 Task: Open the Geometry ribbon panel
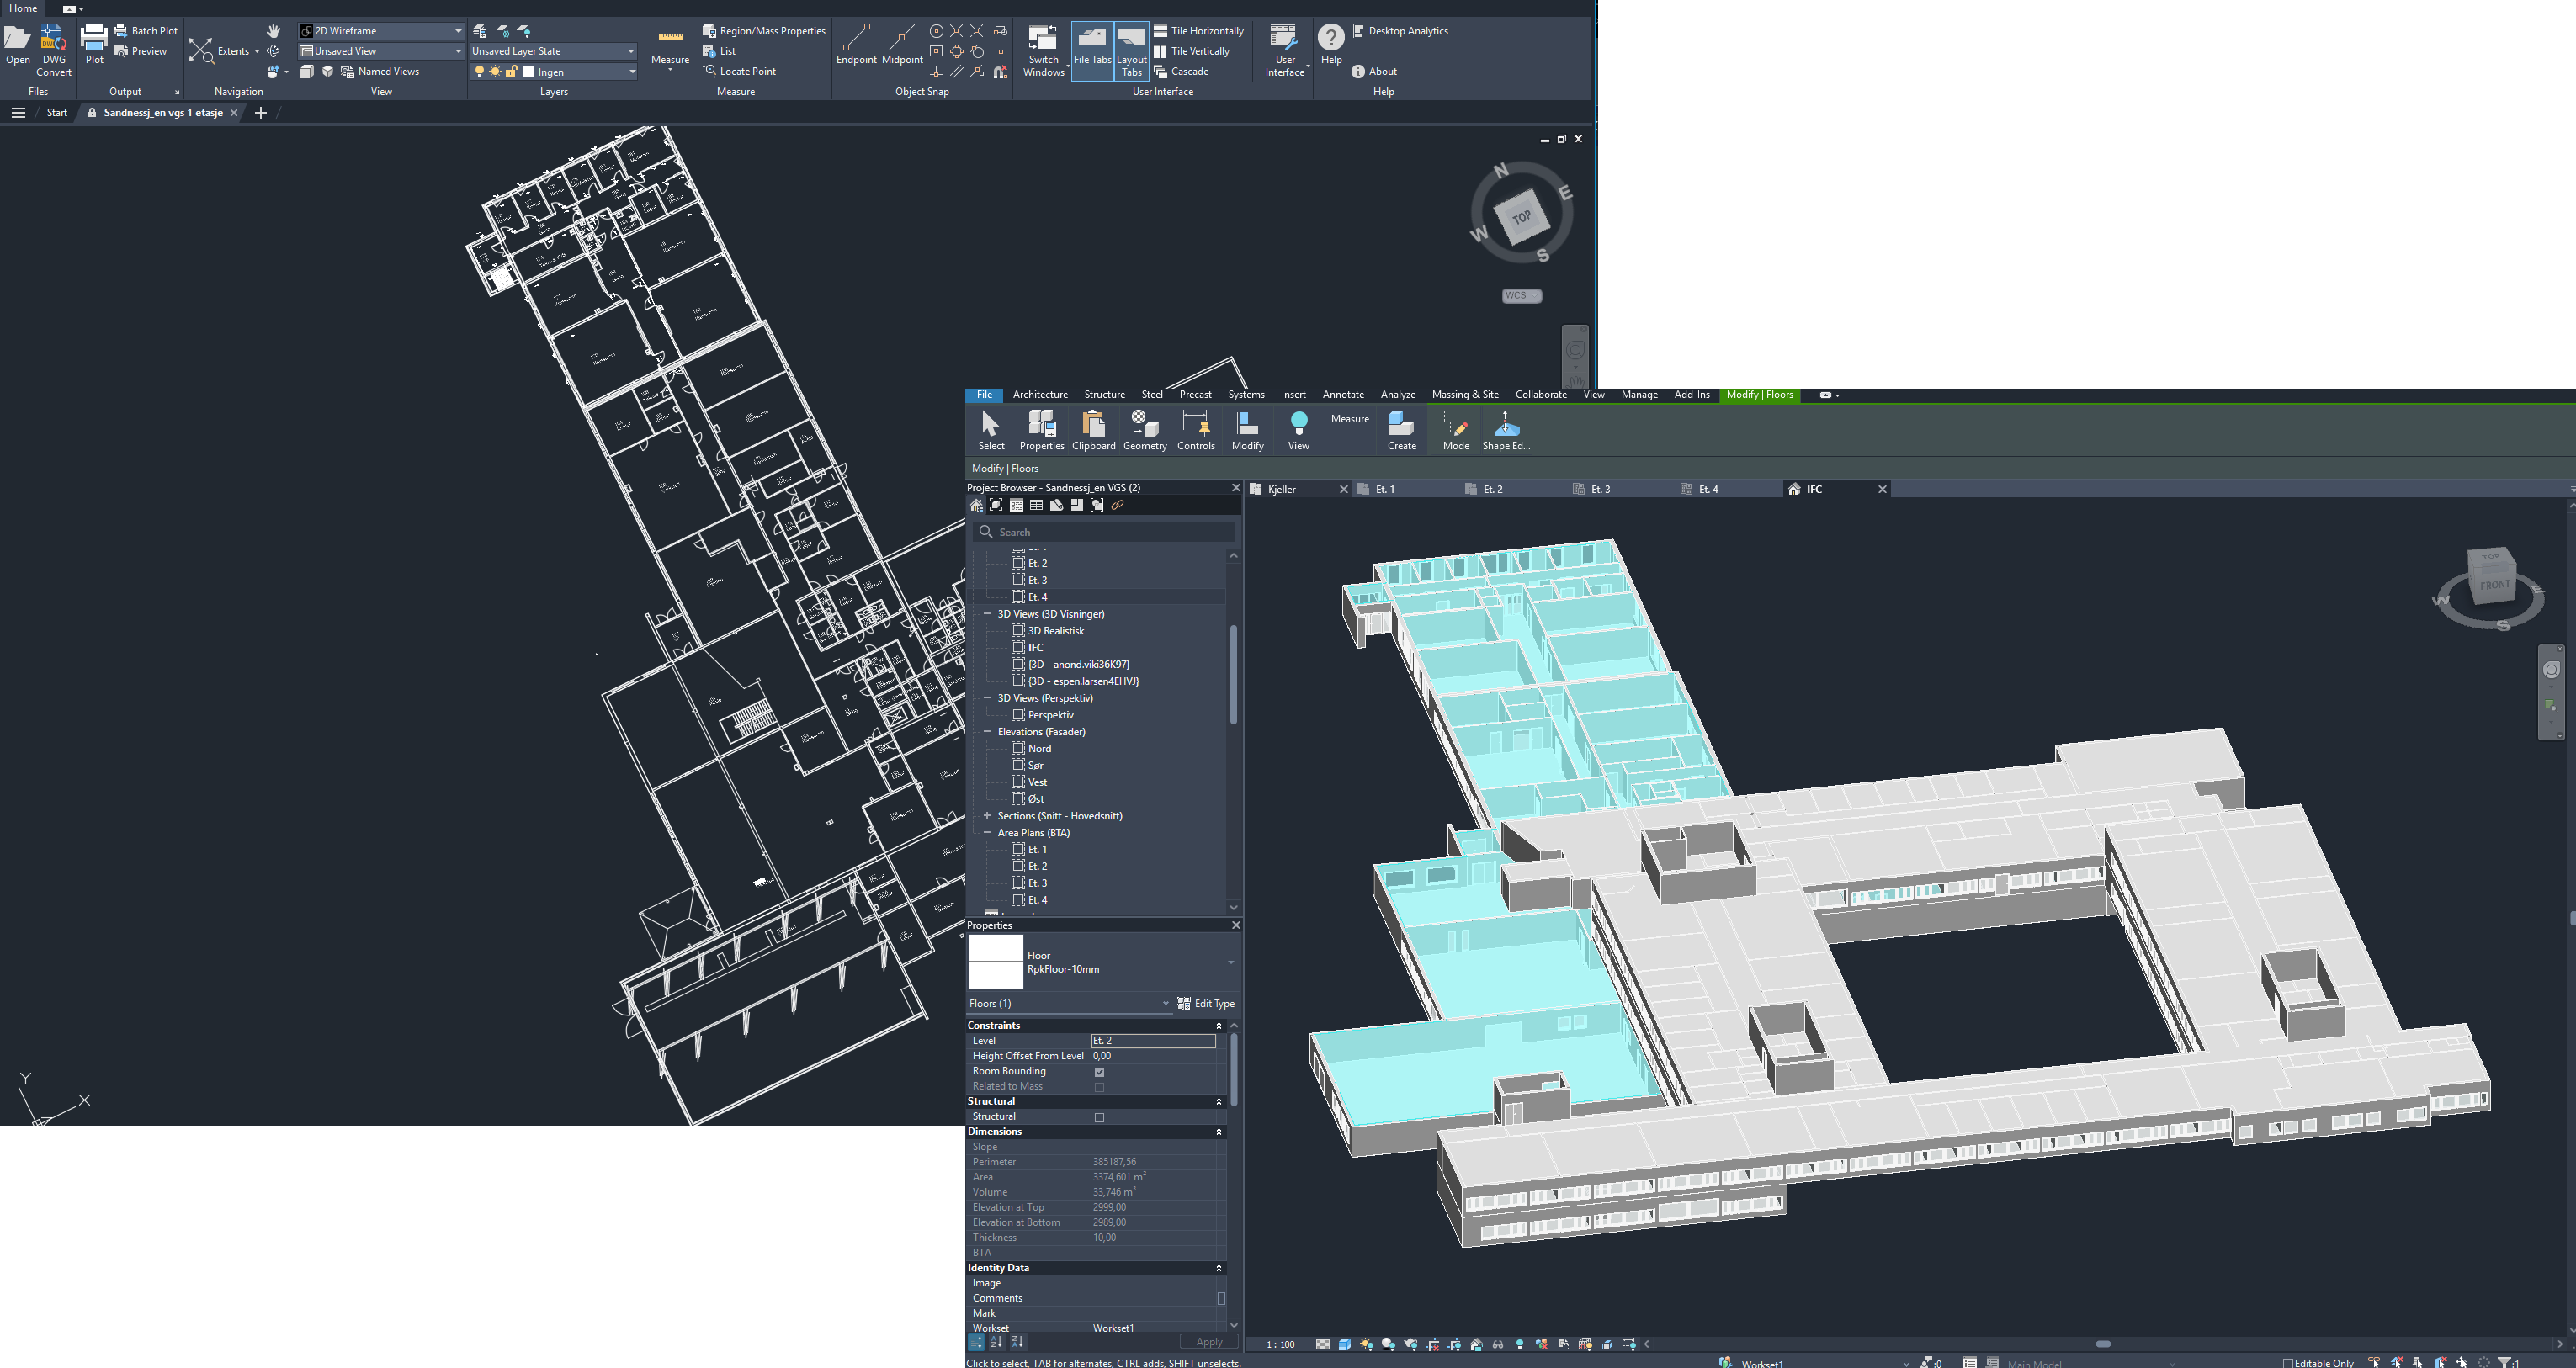tap(1145, 430)
